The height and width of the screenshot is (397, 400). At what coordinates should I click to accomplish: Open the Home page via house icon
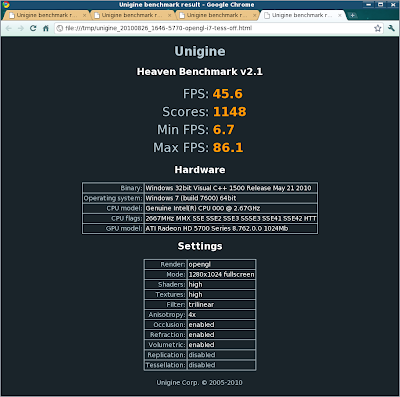tap(46, 28)
